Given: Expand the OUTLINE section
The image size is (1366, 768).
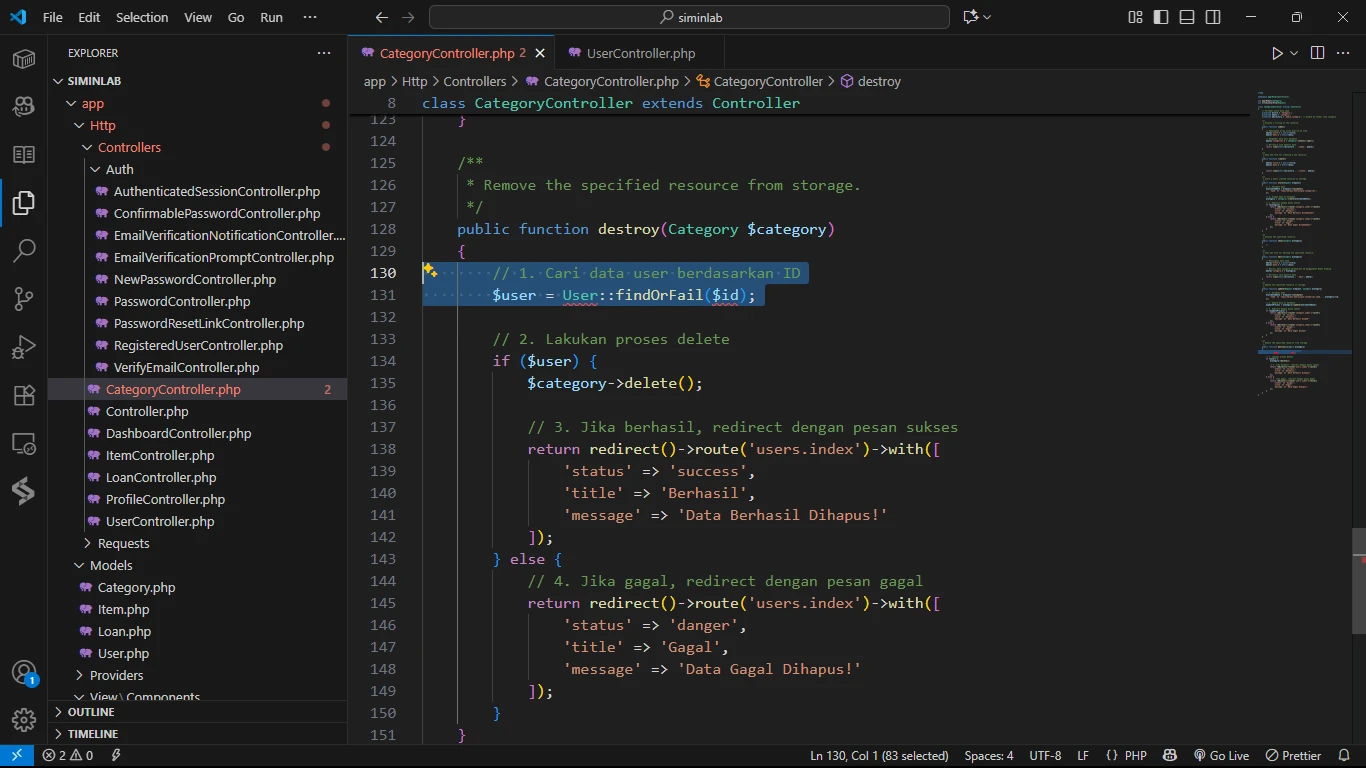Looking at the screenshot, I should point(91,712).
